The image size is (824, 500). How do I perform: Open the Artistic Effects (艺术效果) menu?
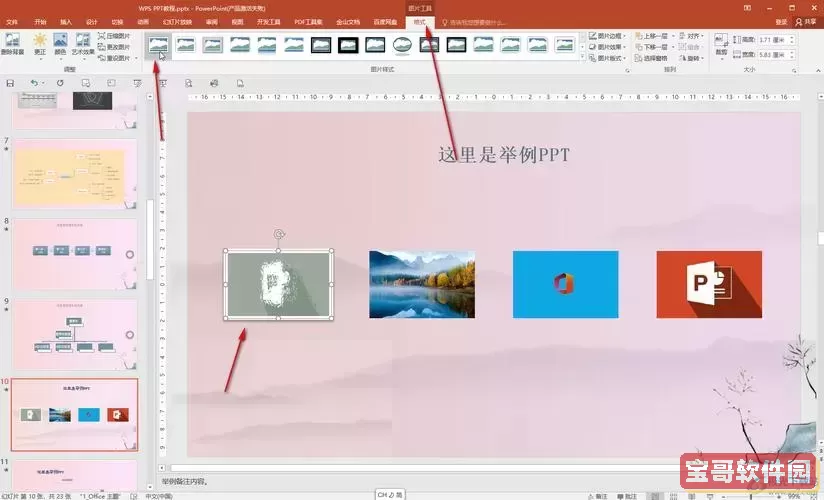[x=83, y=44]
